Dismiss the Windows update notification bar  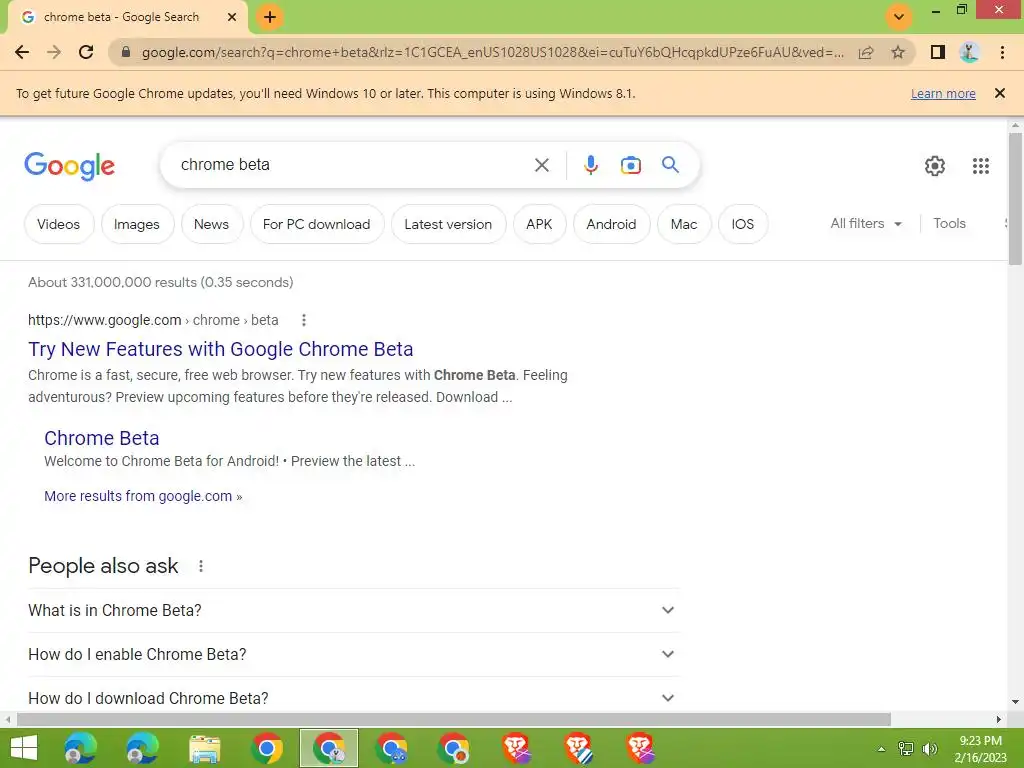[x=1000, y=93]
